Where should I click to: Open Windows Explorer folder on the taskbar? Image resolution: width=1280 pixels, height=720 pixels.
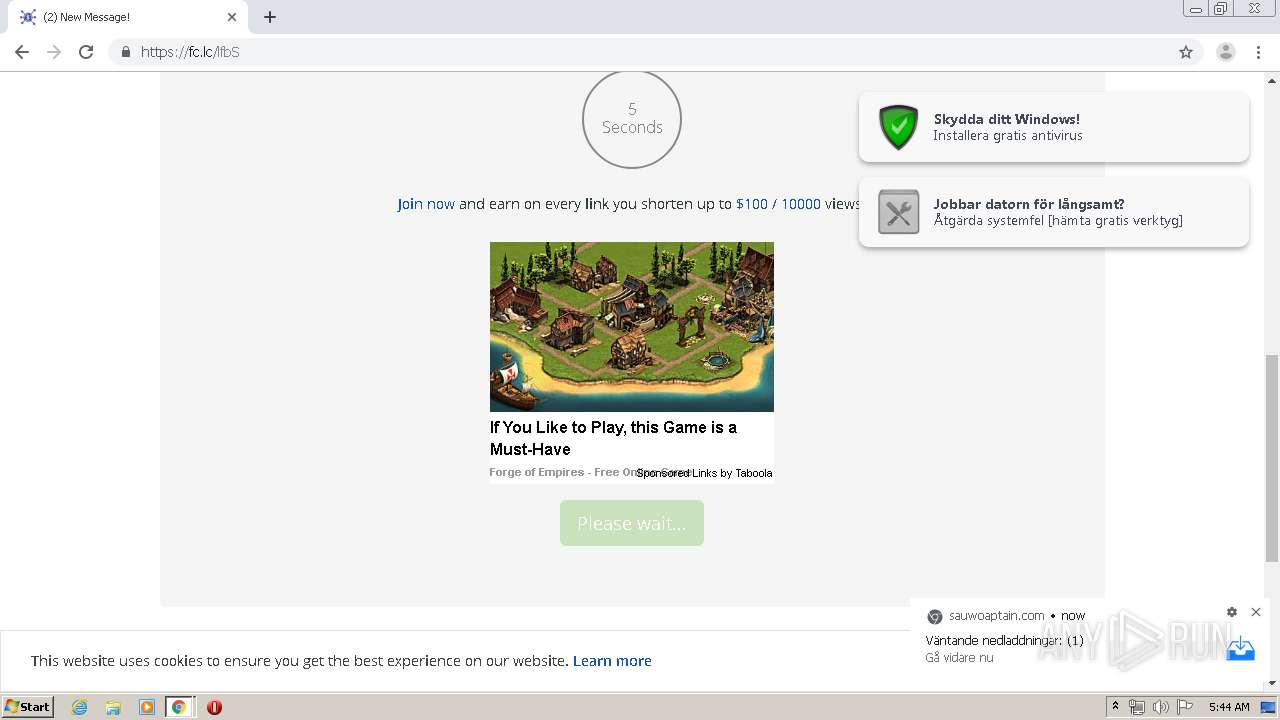(x=113, y=707)
